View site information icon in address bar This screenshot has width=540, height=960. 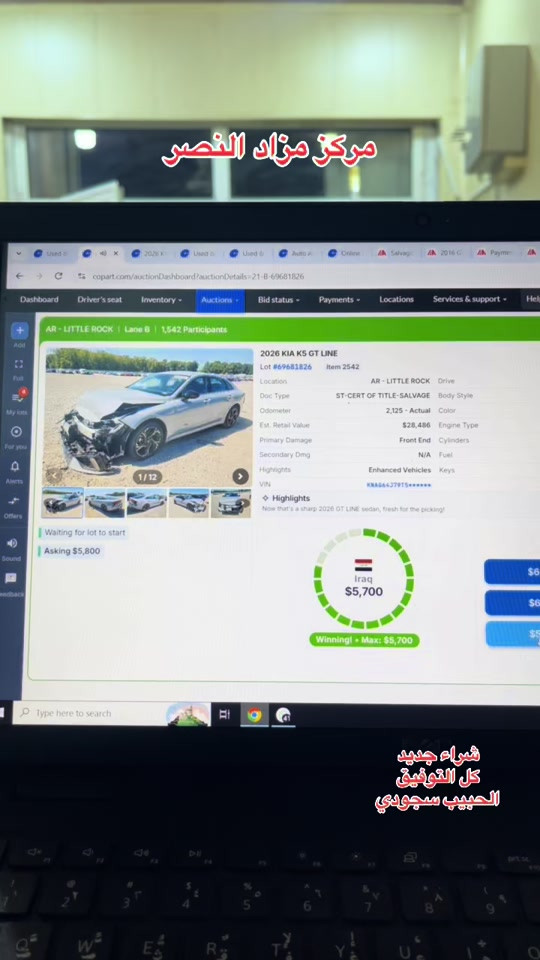tap(81, 276)
